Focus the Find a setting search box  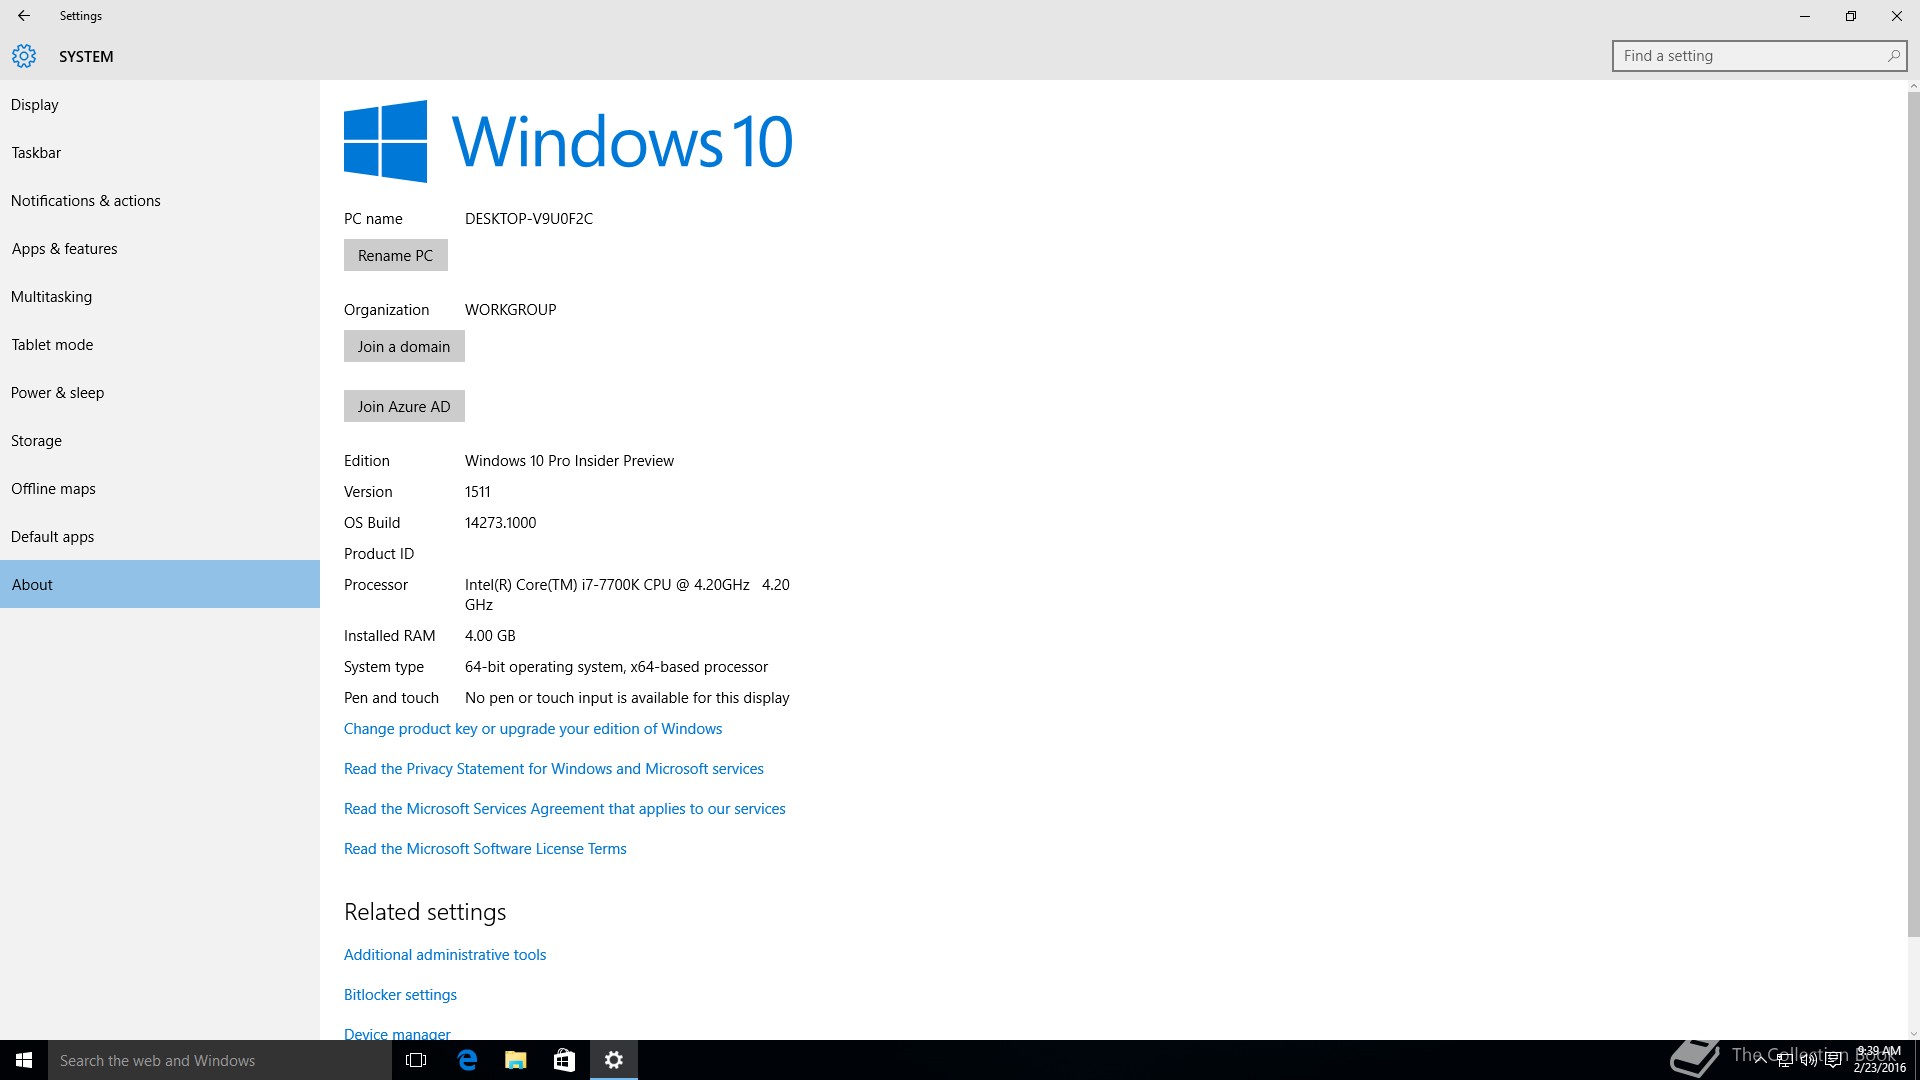click(1759, 56)
